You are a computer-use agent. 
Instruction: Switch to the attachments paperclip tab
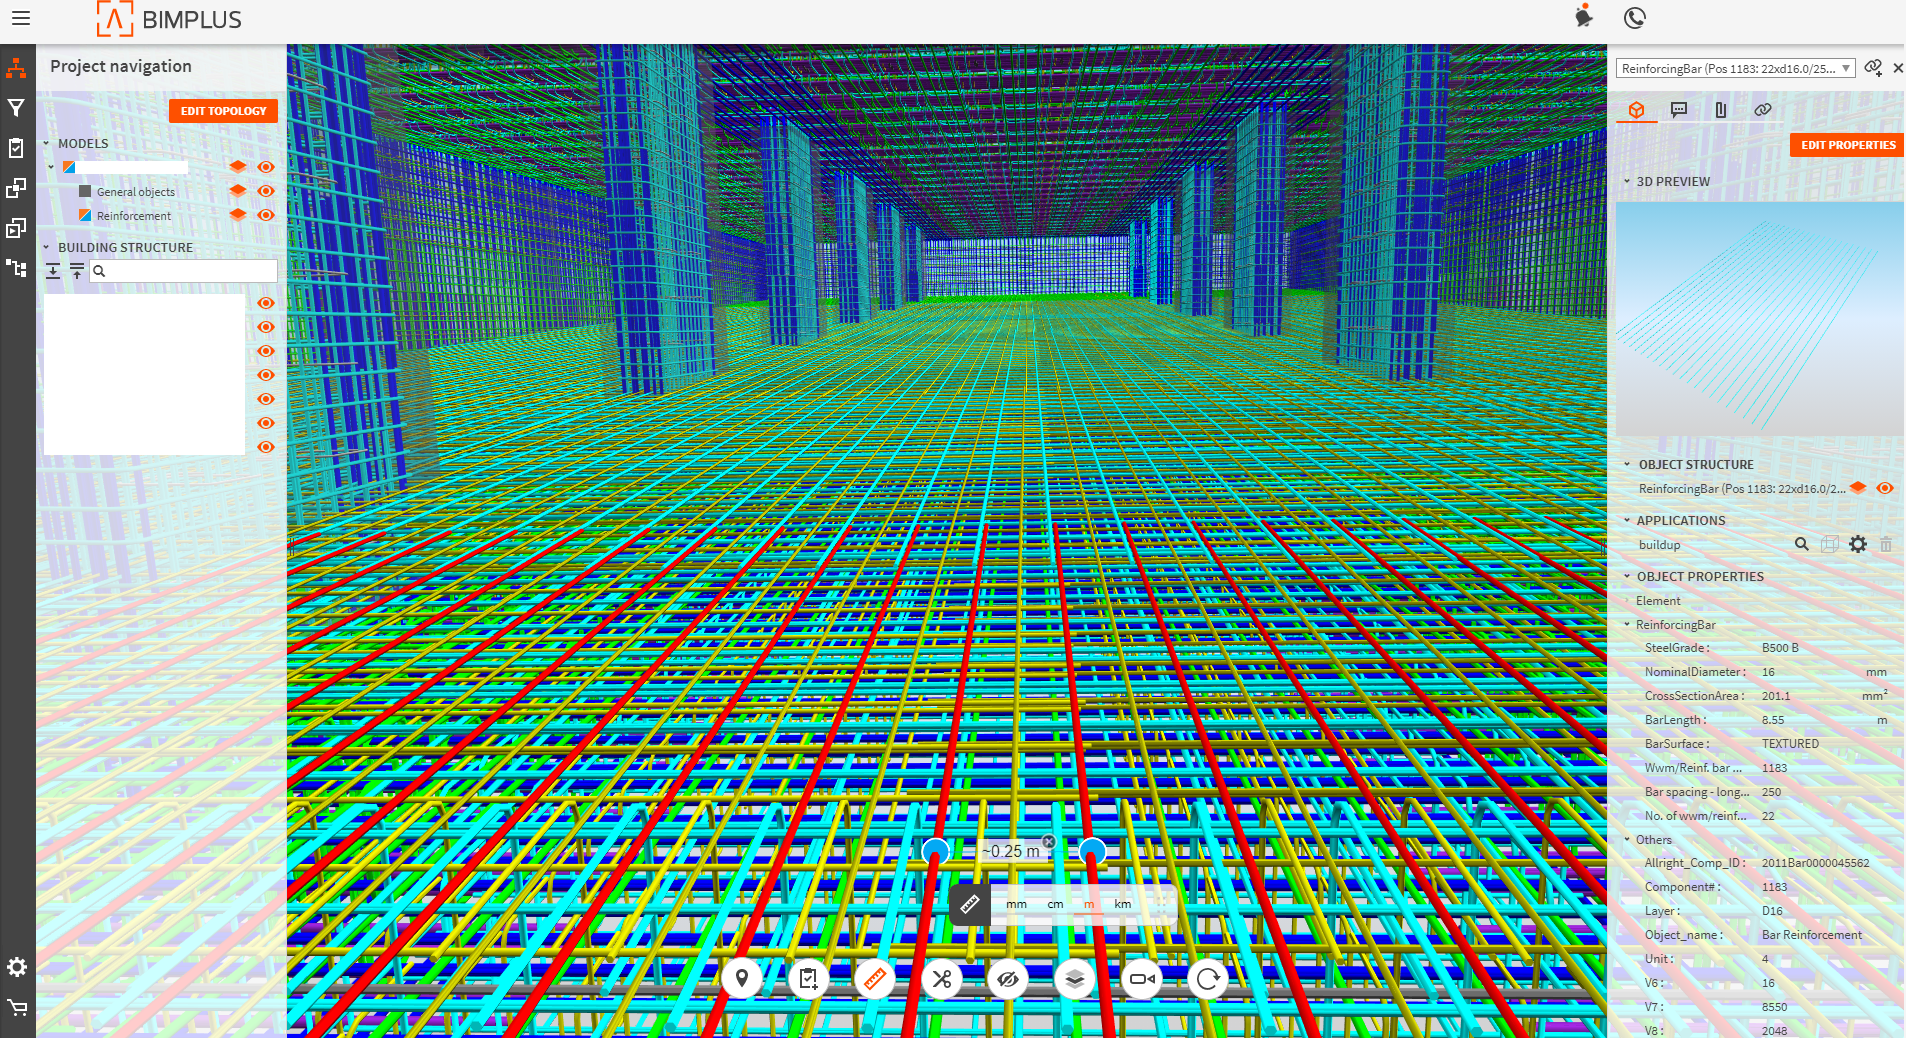pyautogui.click(x=1721, y=110)
